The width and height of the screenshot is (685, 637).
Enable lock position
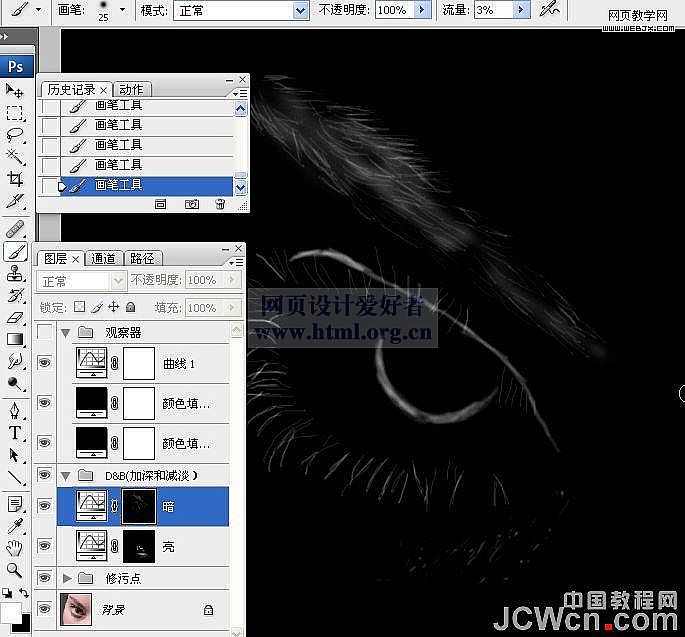click(114, 307)
